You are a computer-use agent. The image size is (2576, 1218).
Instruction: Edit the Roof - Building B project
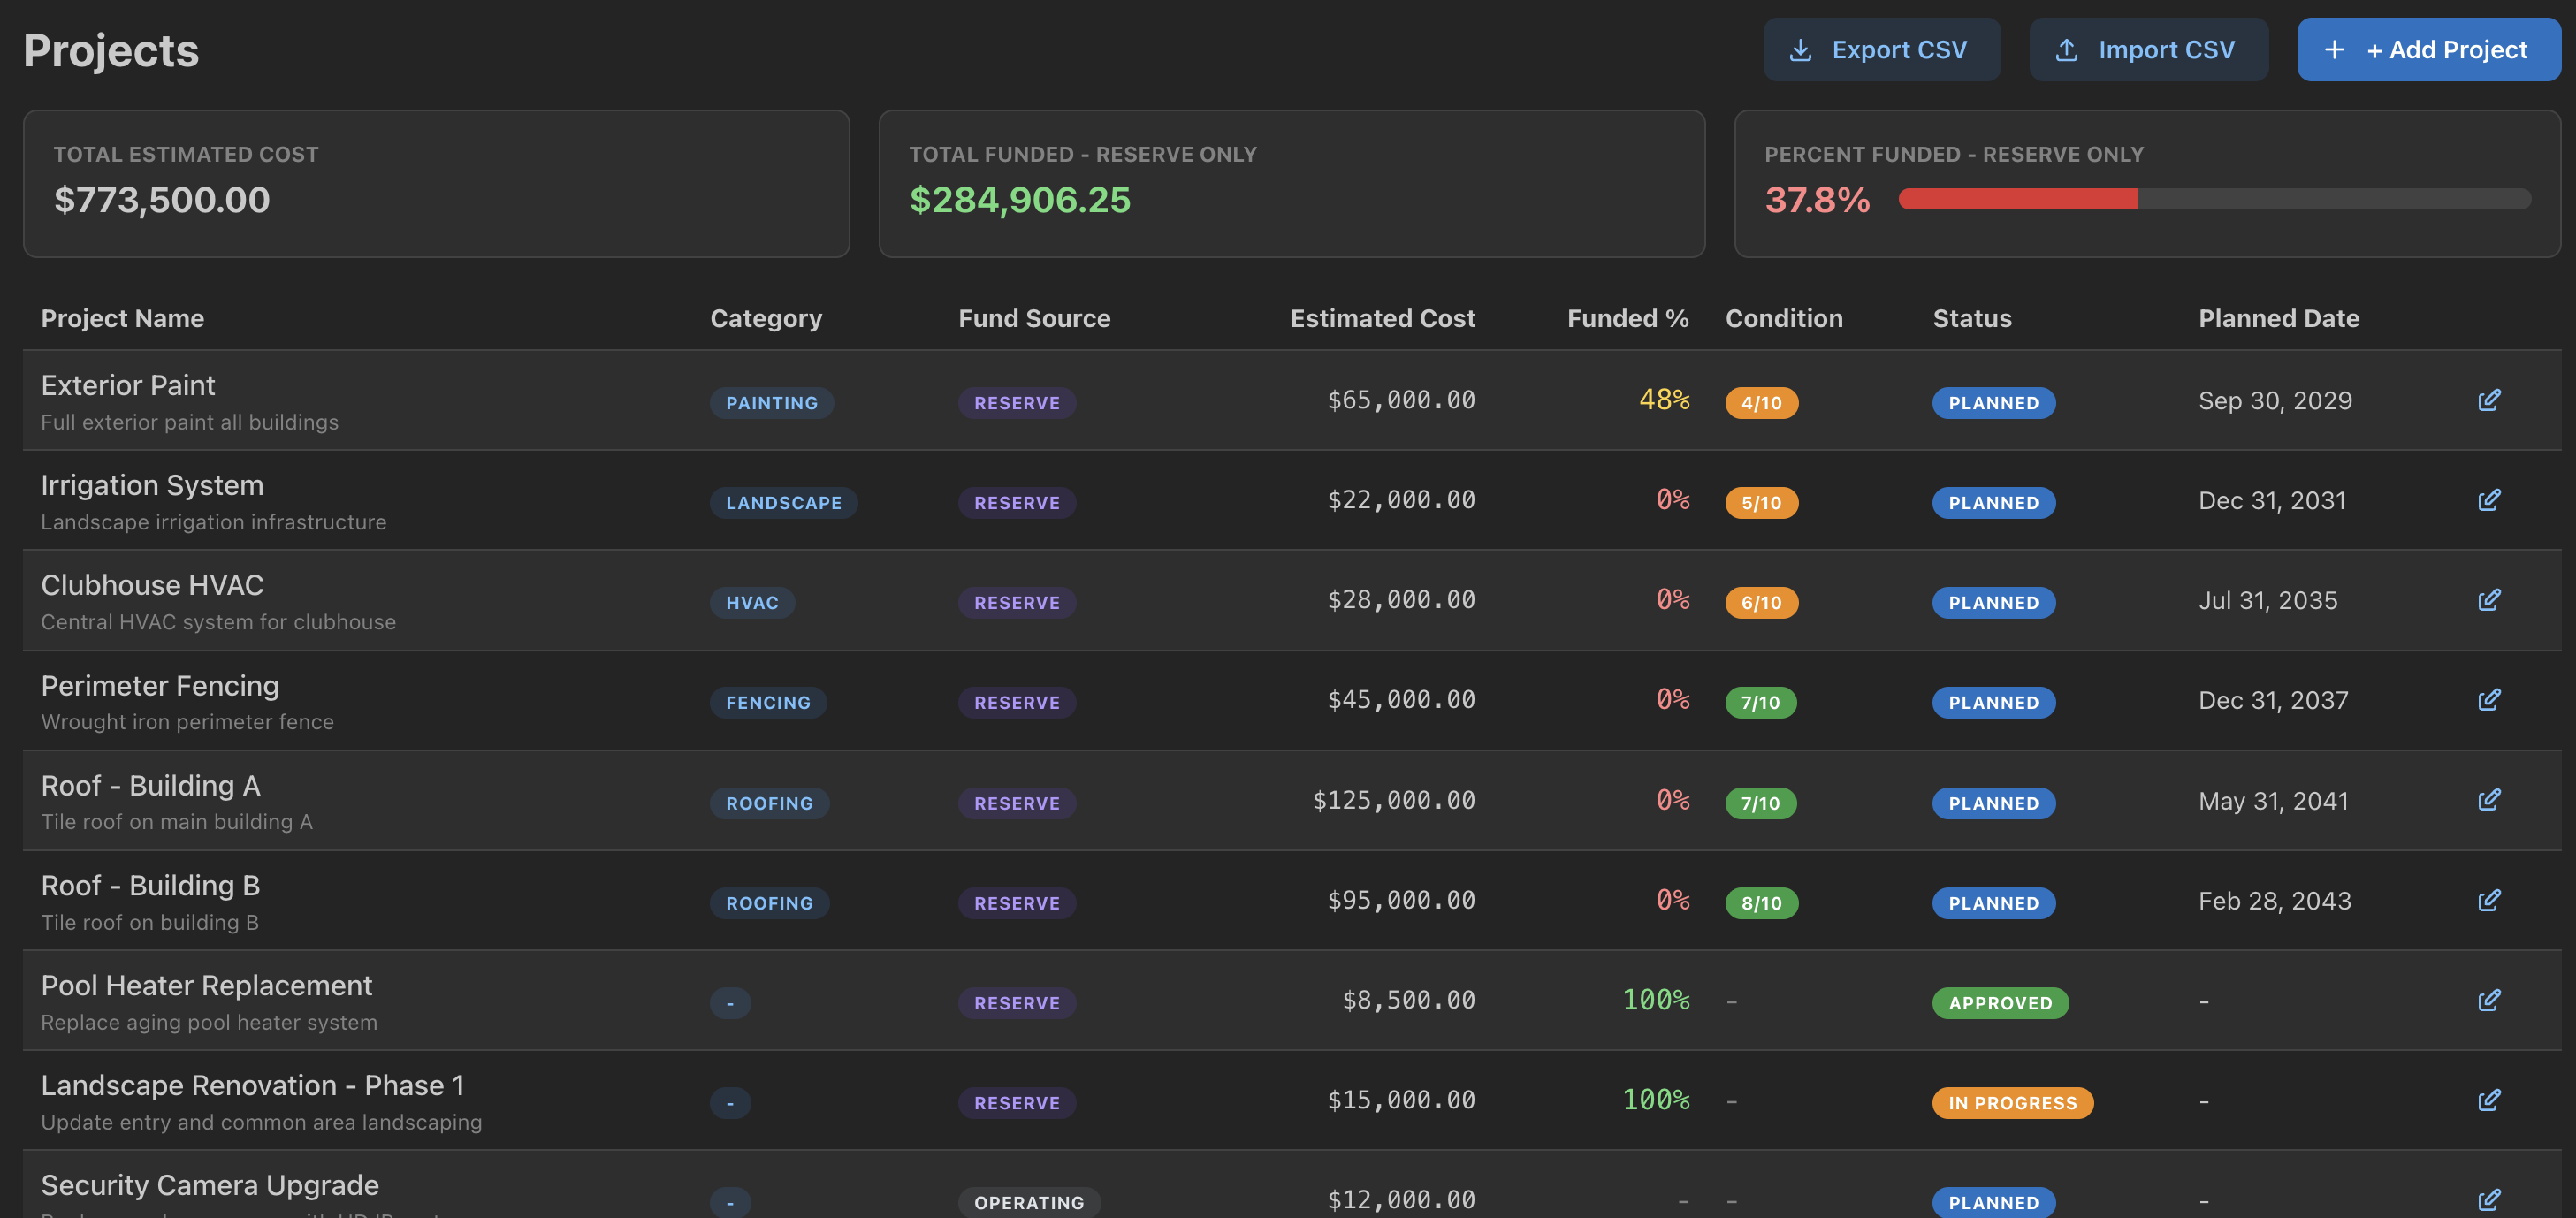(2489, 900)
